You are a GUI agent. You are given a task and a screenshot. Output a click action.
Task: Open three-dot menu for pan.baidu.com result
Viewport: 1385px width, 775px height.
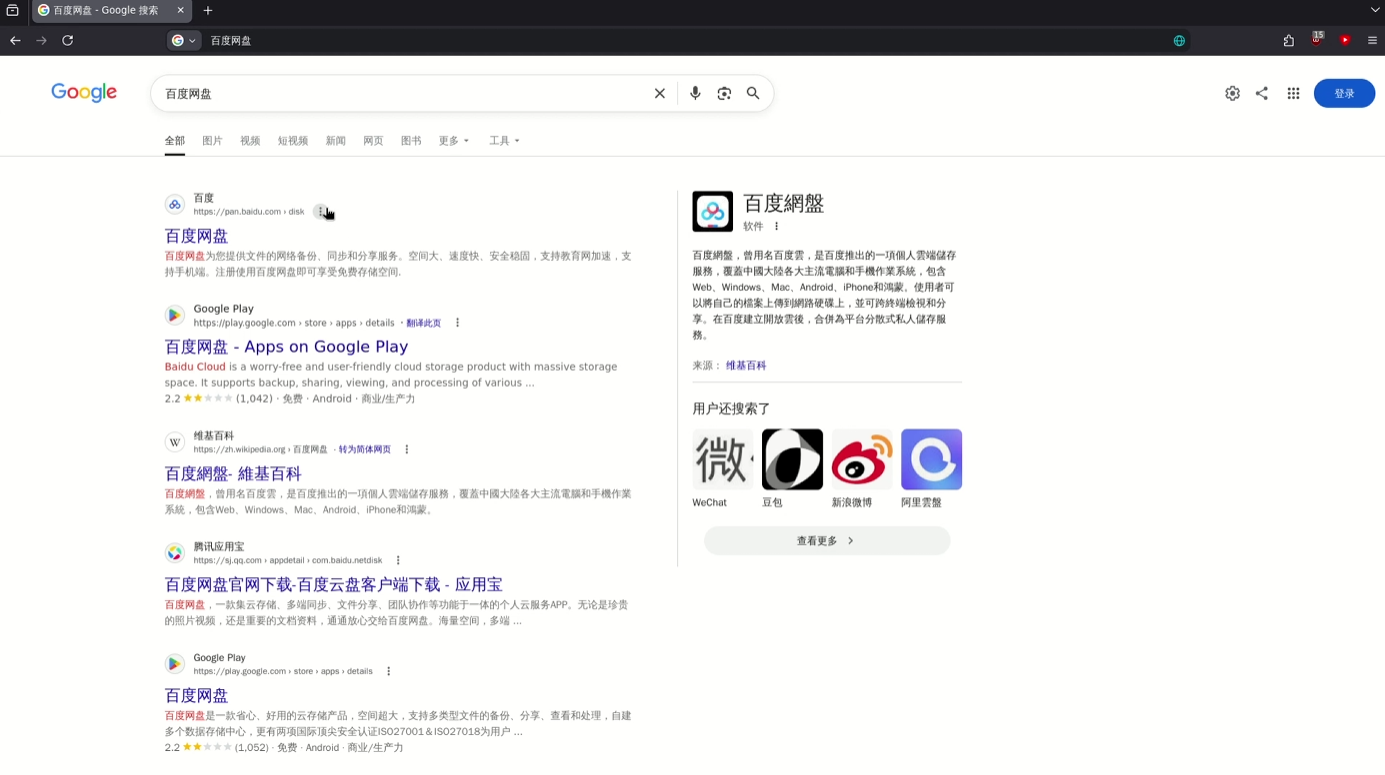pos(320,212)
